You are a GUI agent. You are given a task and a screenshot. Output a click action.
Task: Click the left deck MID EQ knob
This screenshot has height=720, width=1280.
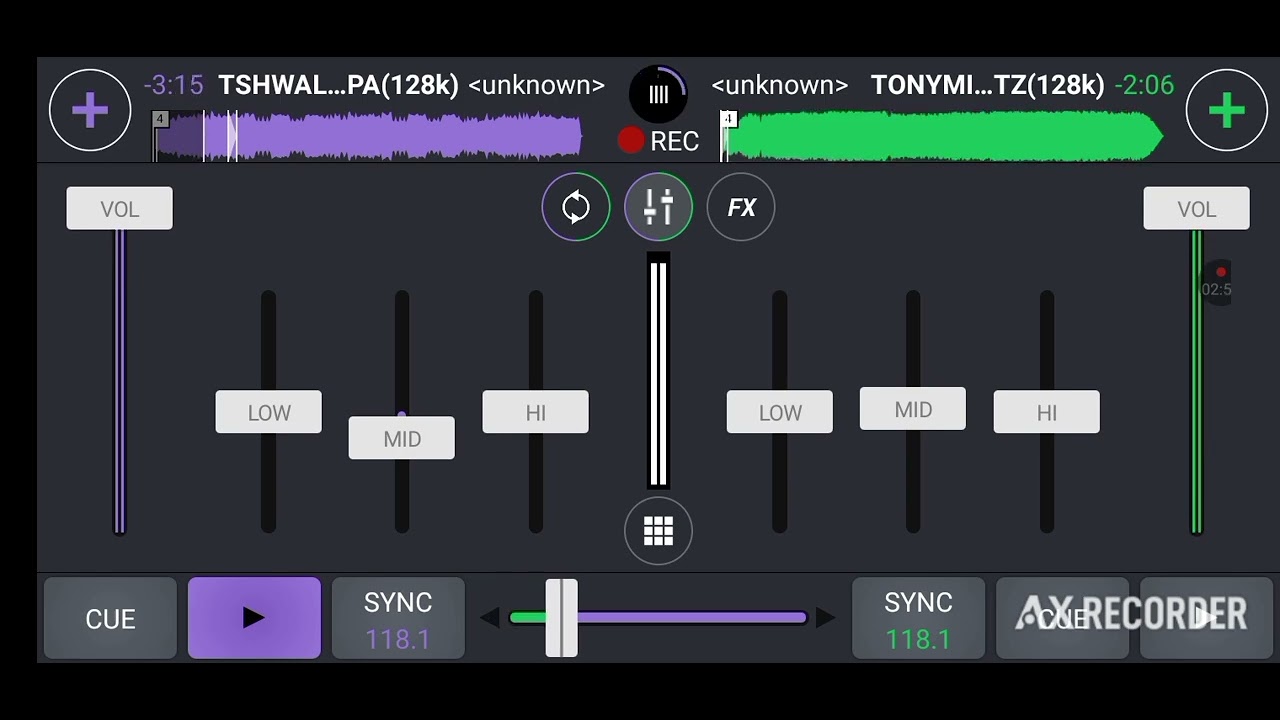(x=401, y=438)
